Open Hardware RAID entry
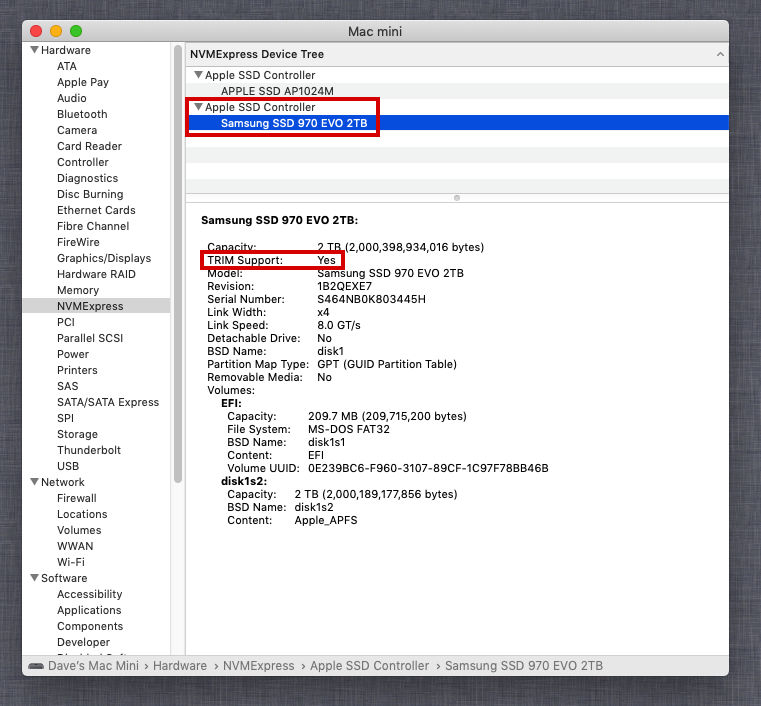This screenshot has width=761, height=706. point(96,274)
